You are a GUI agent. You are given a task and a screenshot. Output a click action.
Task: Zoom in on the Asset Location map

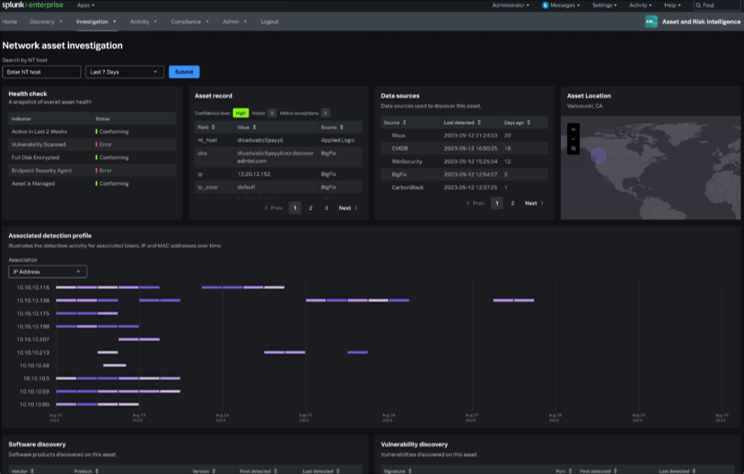click(x=573, y=129)
